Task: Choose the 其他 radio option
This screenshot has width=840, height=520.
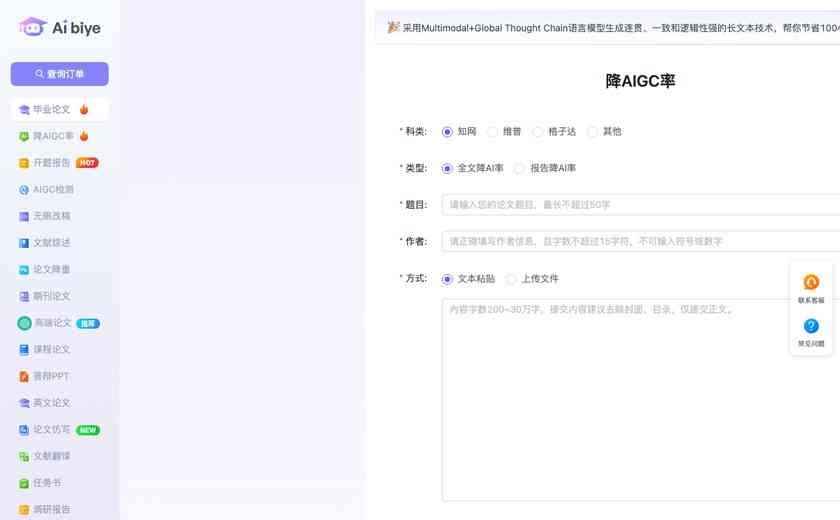Action: 592,132
